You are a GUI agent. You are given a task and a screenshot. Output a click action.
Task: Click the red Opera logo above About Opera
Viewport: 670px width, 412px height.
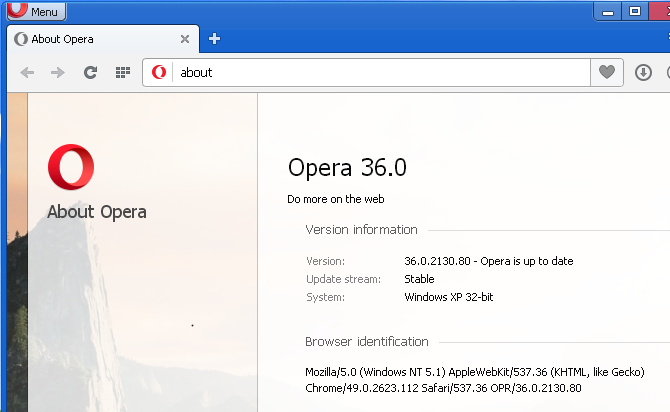(72, 166)
